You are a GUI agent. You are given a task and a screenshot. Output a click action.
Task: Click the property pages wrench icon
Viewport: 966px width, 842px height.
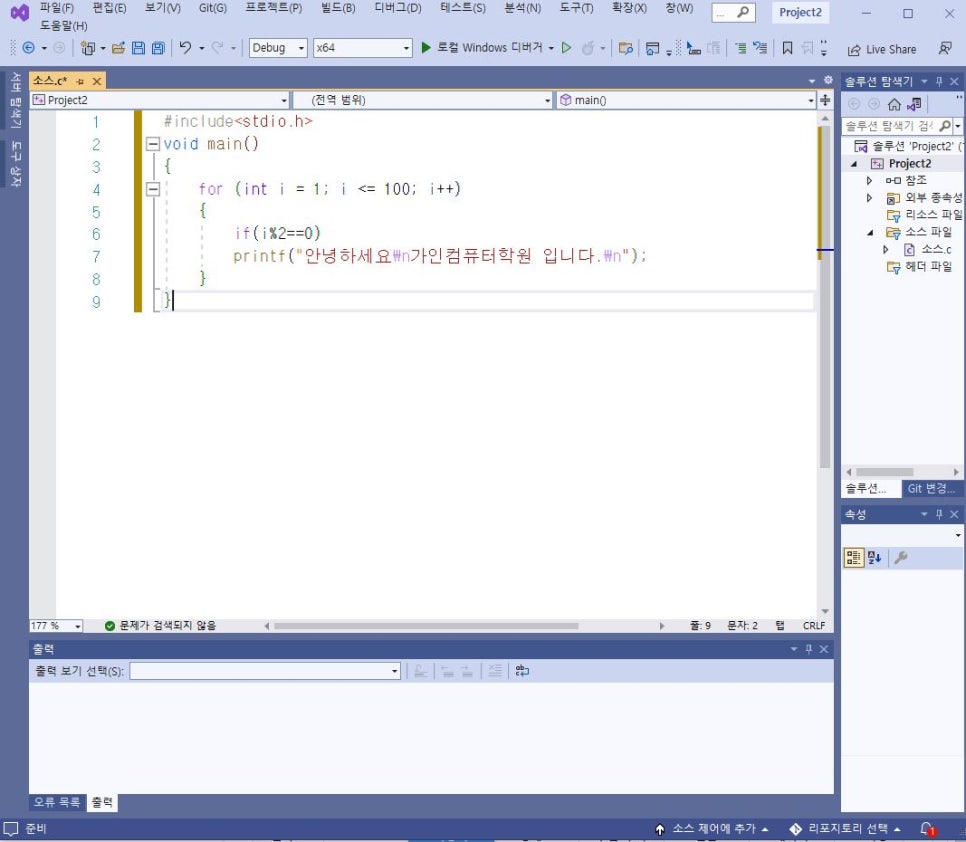[x=900, y=557]
